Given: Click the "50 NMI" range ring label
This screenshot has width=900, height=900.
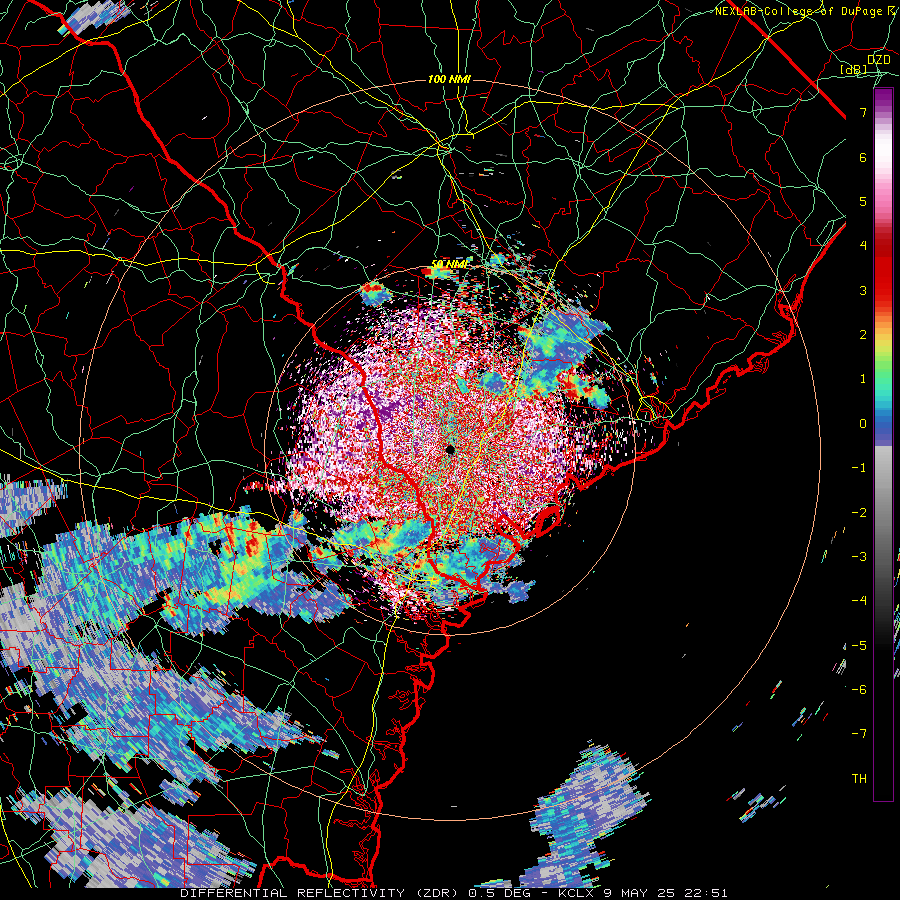Looking at the screenshot, I should tap(449, 264).
